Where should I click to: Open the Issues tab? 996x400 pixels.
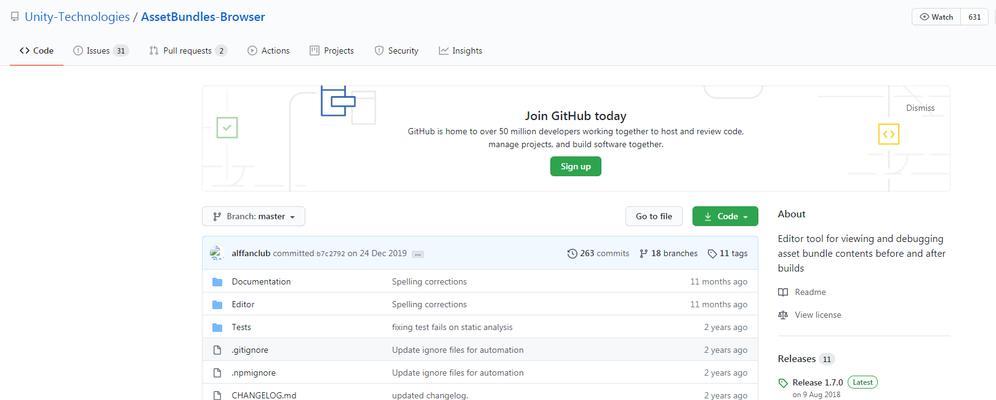click(101, 51)
